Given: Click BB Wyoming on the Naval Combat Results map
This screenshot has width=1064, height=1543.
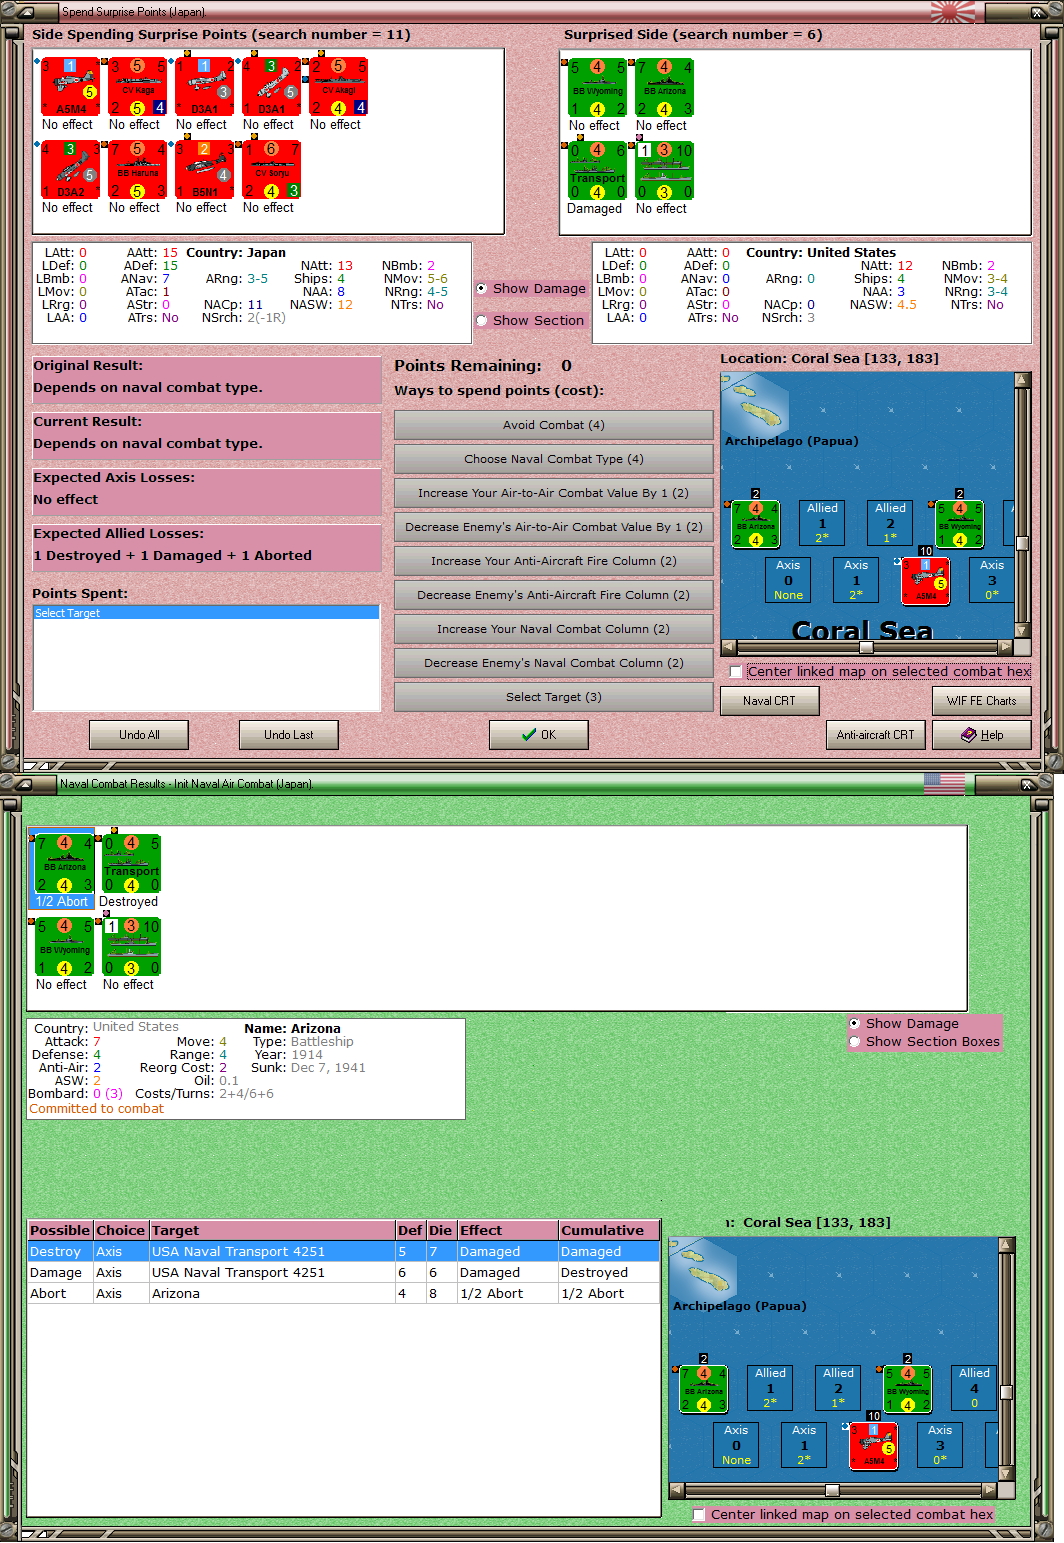Looking at the screenshot, I should pos(907,1390).
